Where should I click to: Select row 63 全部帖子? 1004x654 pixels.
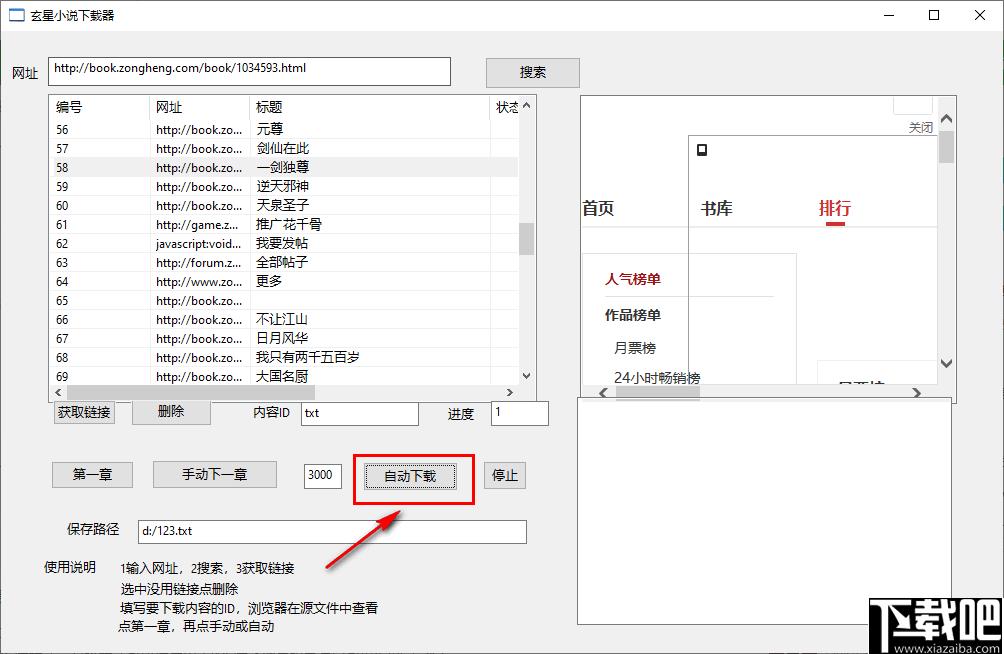[x=284, y=263]
